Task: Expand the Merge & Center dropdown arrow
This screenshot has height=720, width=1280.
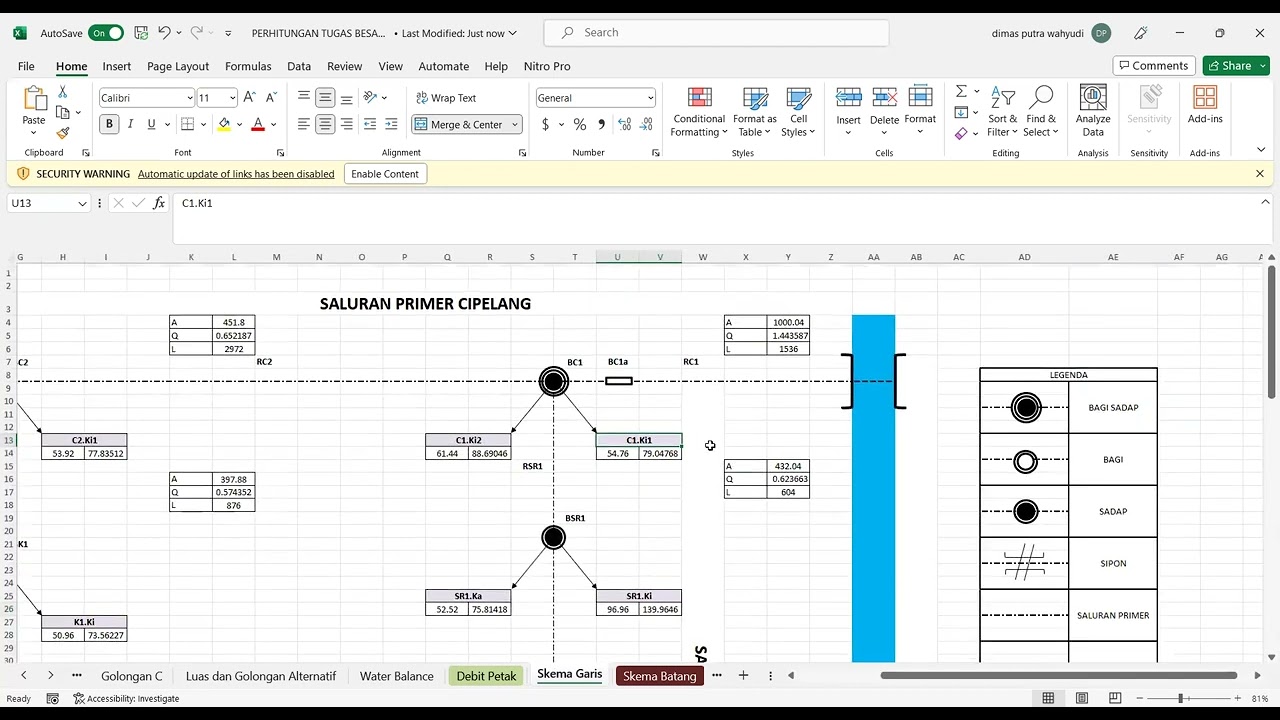Action: click(x=515, y=125)
